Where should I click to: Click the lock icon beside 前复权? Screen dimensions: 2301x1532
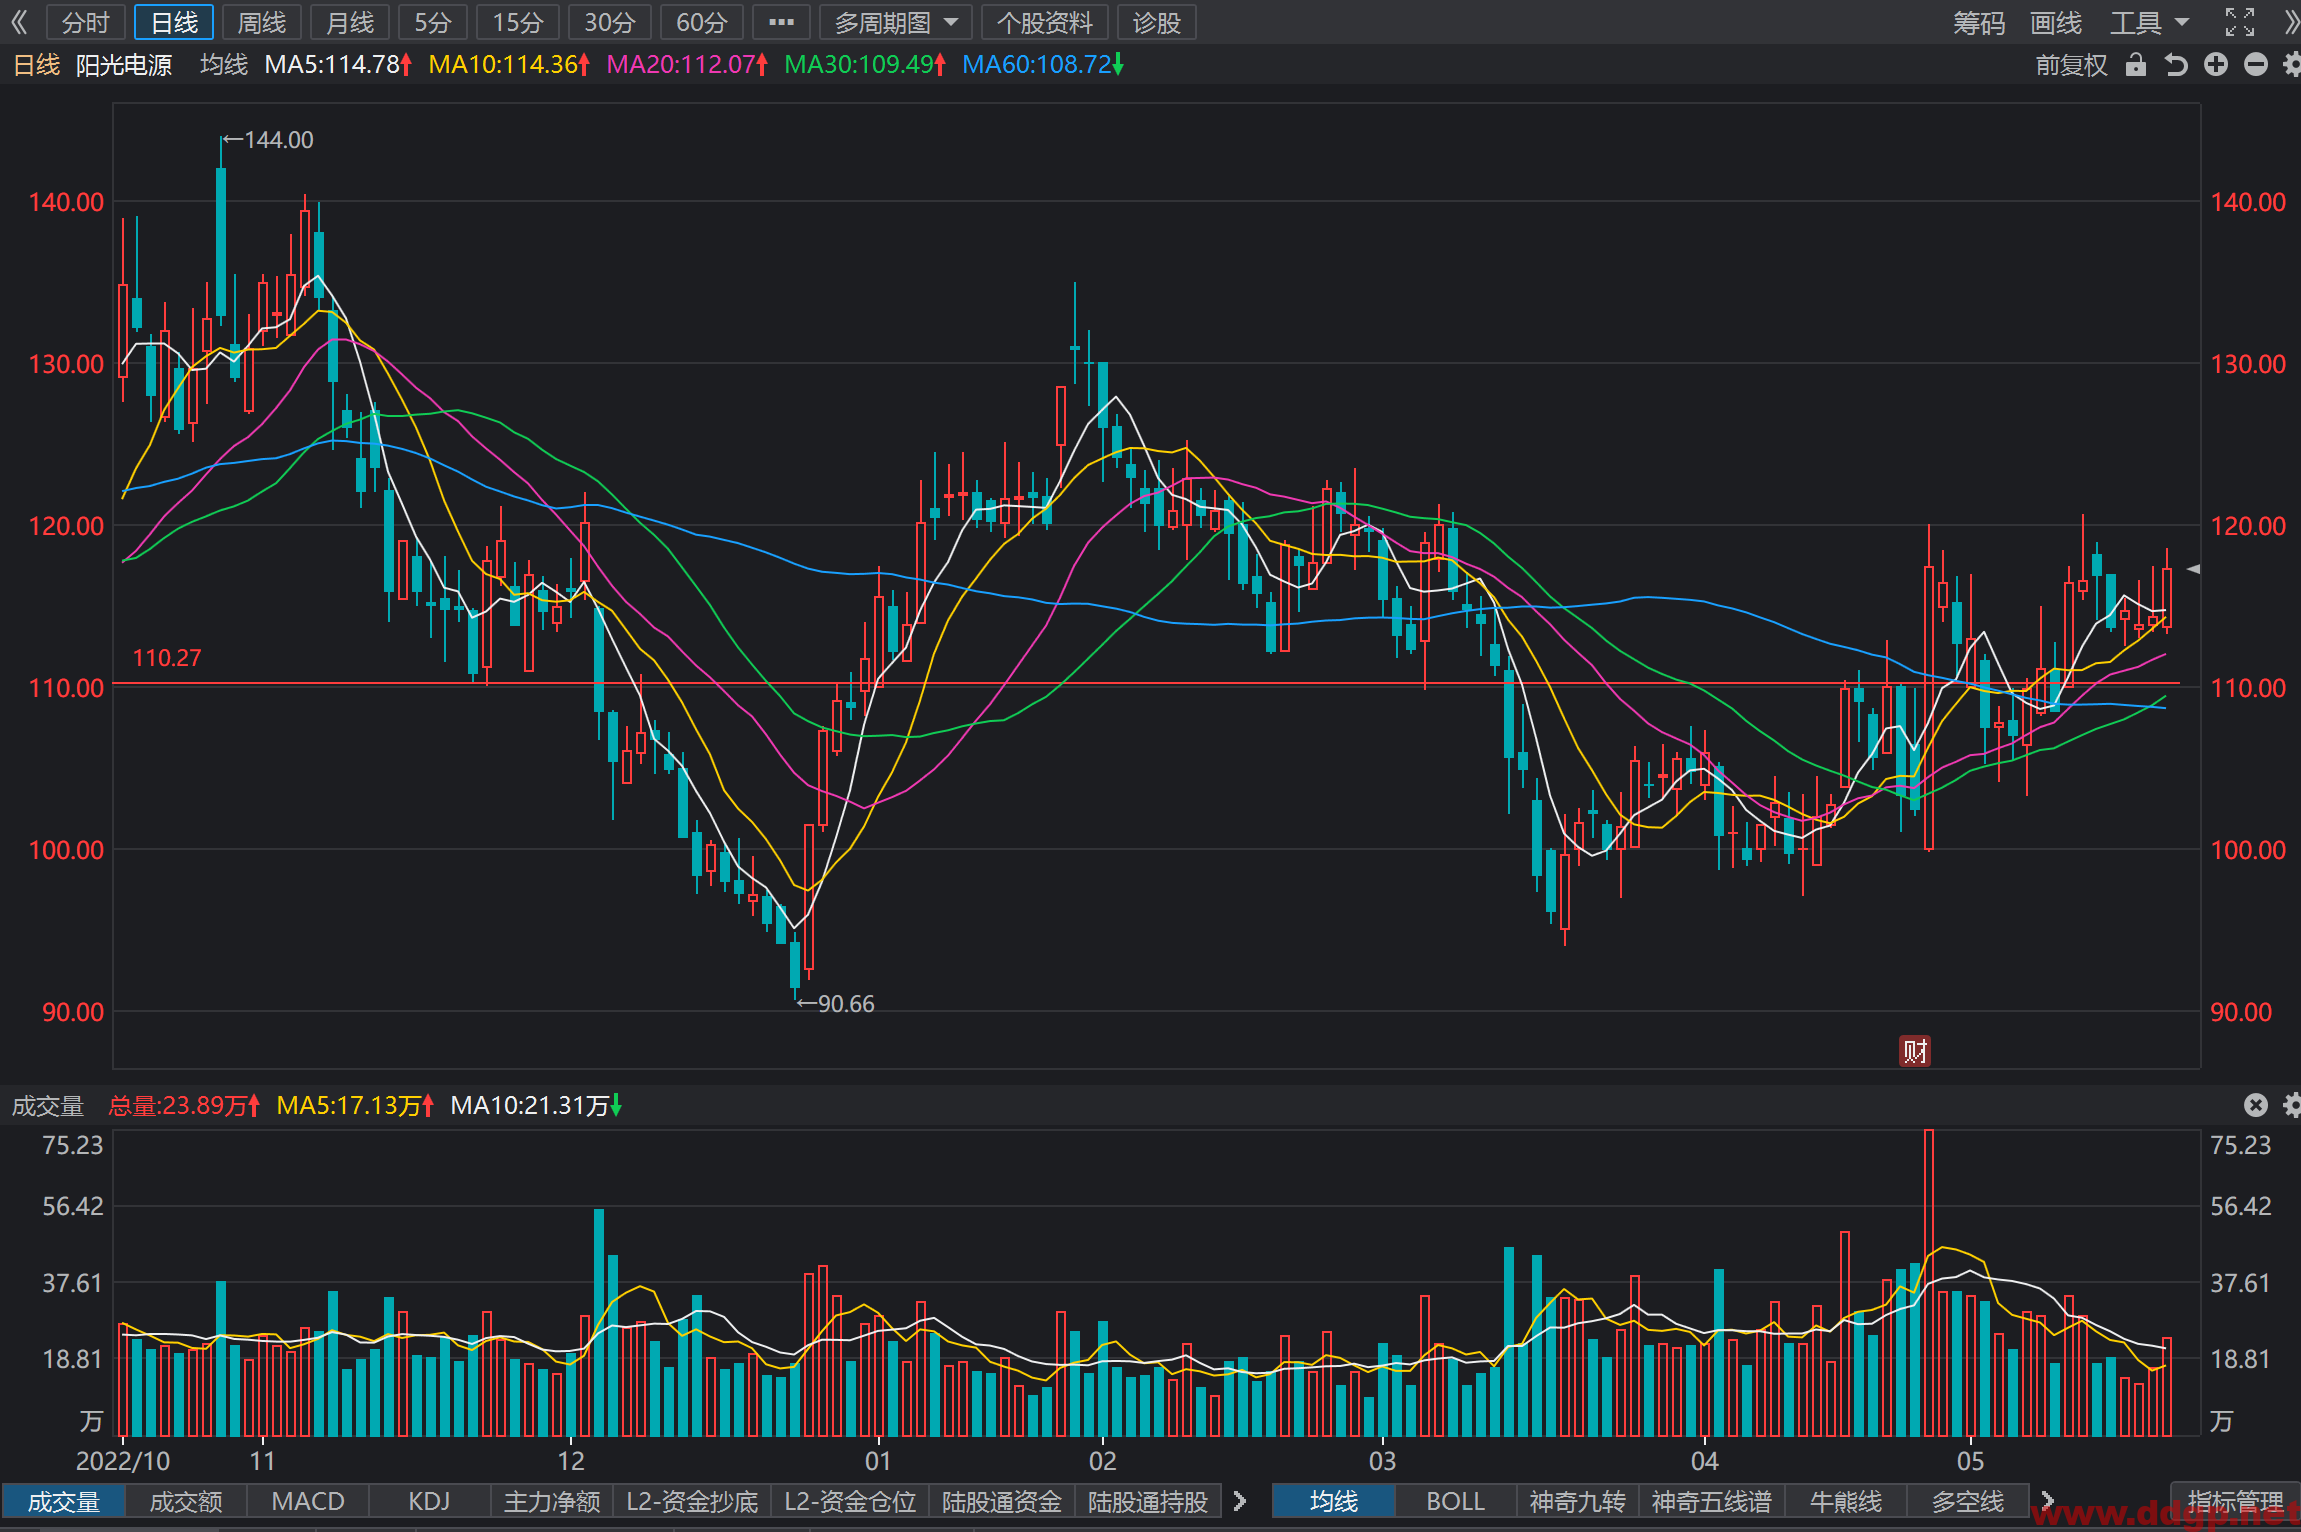pyautogui.click(x=2136, y=65)
